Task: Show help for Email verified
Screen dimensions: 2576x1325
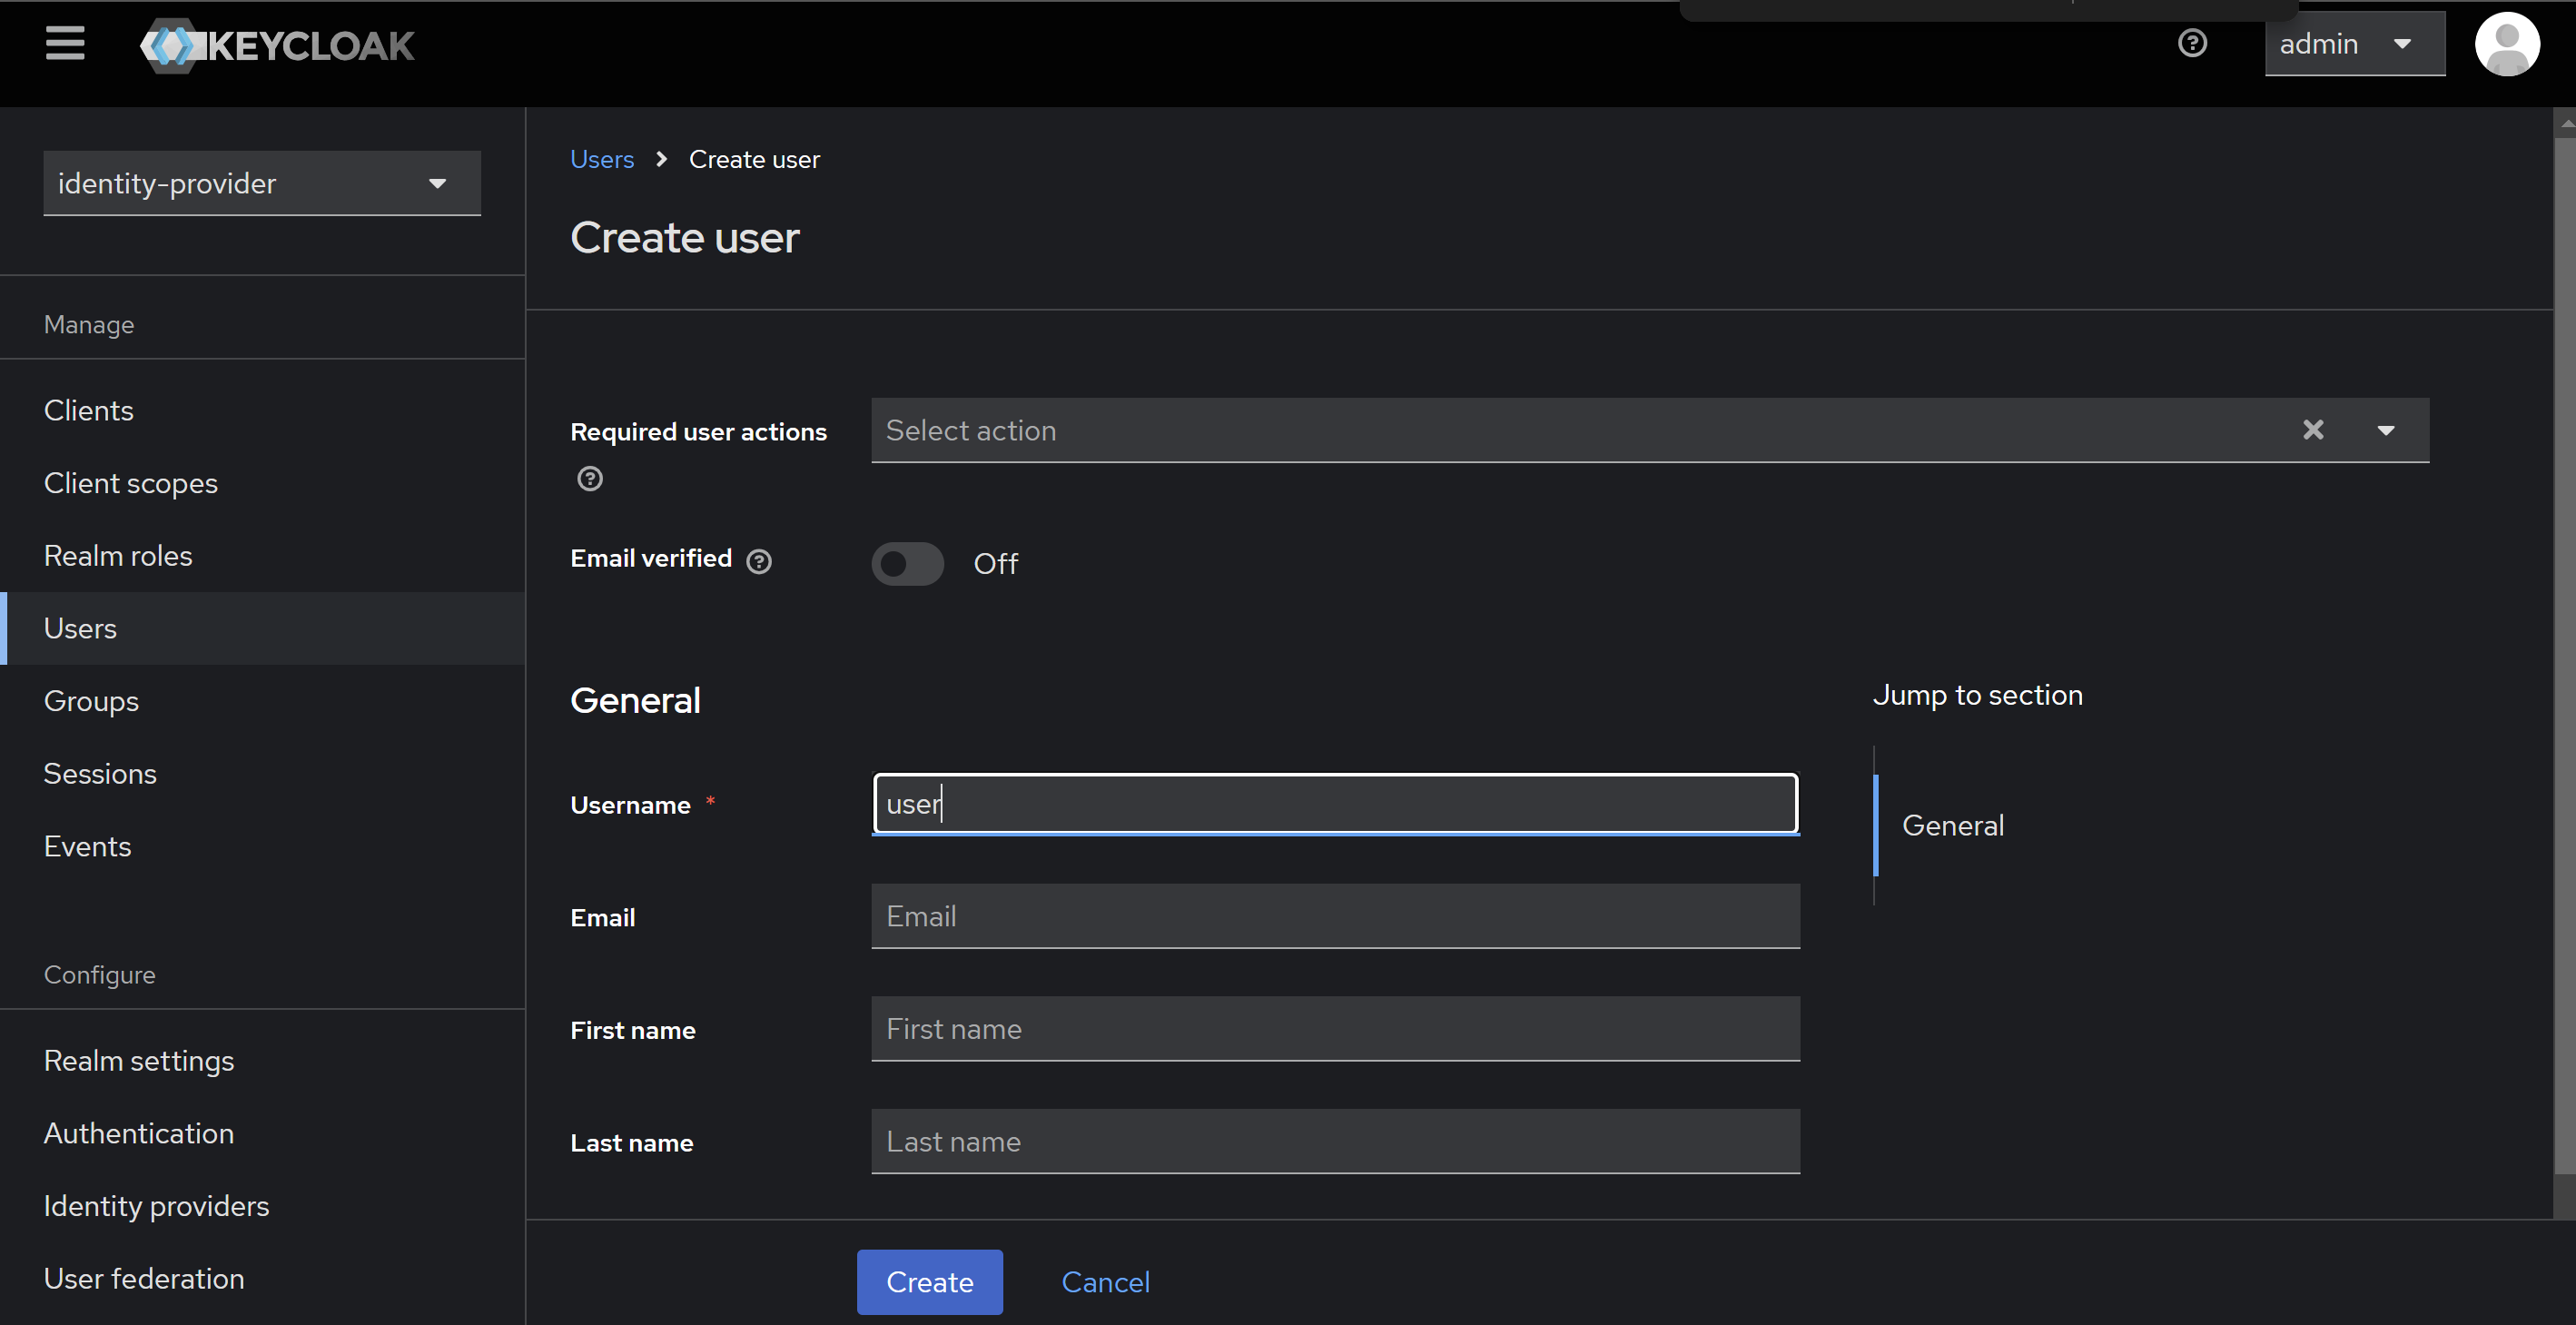Action: (759, 562)
